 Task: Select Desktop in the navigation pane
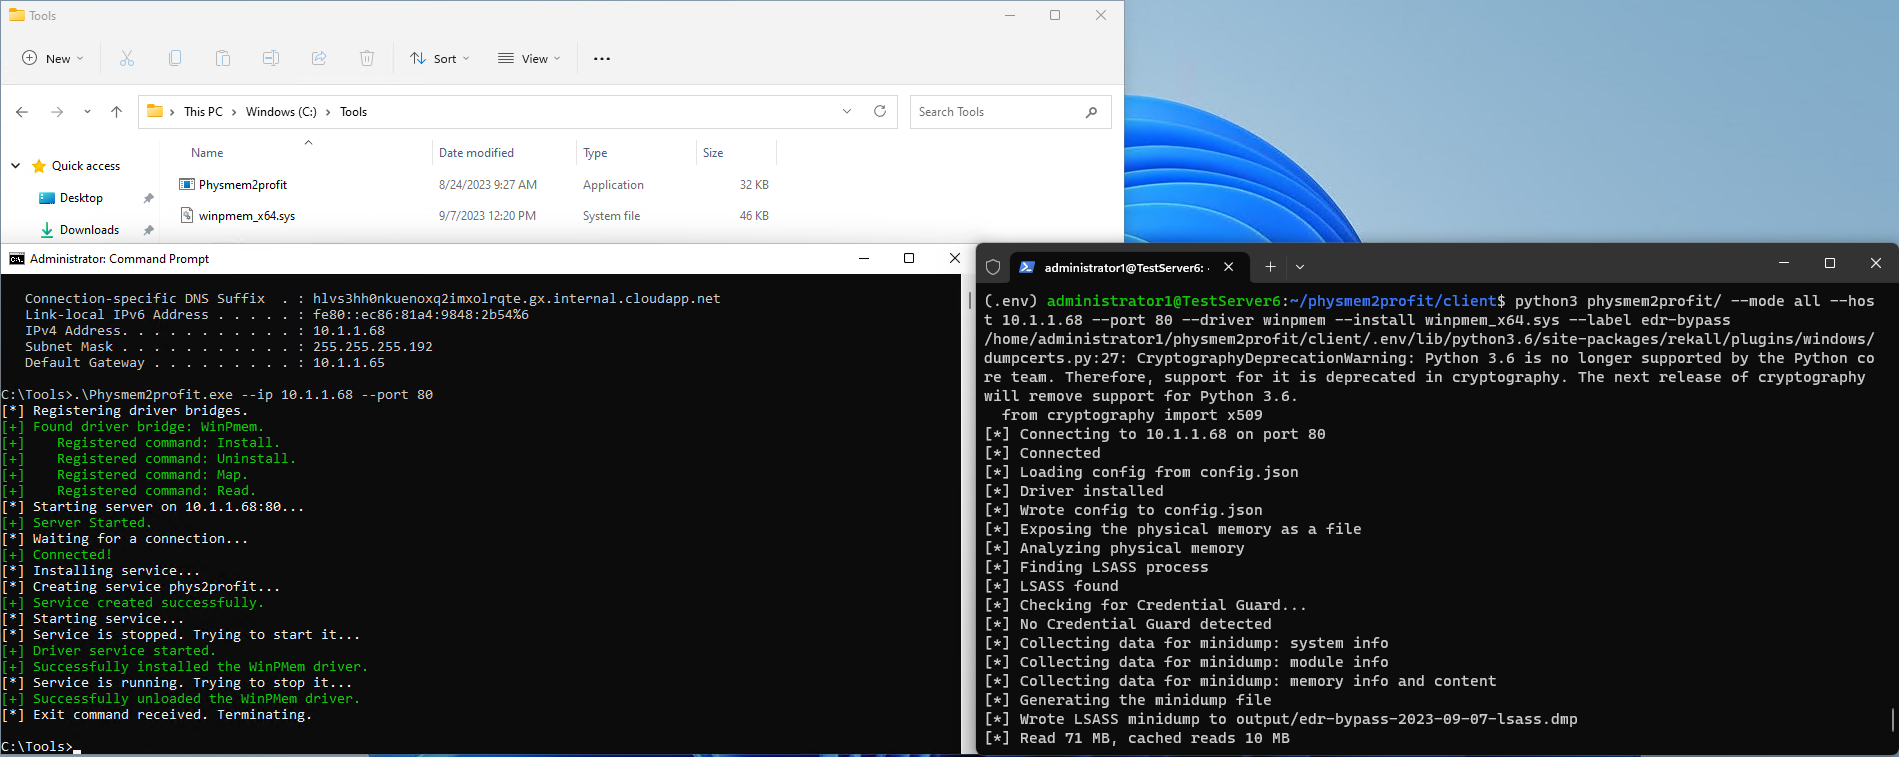[x=81, y=198]
